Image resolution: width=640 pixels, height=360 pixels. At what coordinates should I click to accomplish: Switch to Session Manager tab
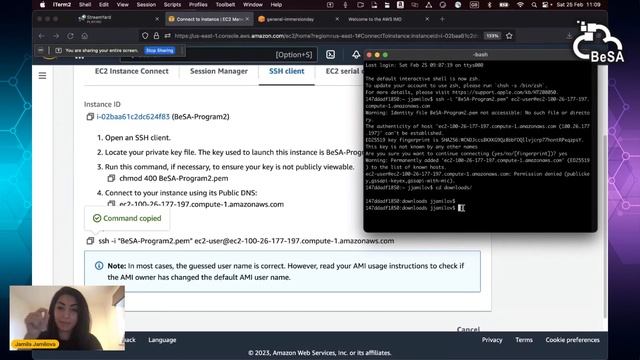(219, 71)
